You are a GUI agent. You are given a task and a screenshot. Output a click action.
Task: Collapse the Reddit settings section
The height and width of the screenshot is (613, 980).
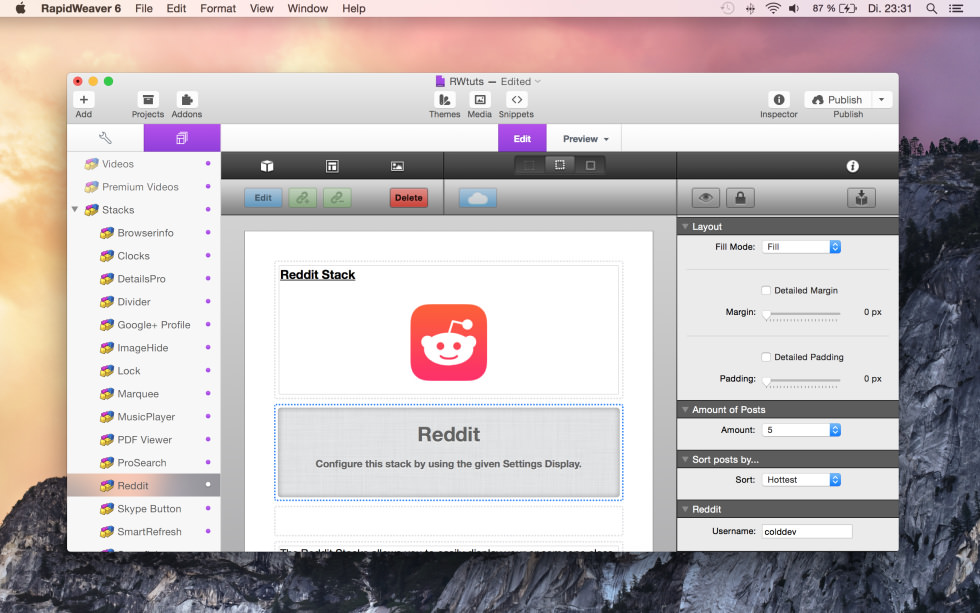coord(686,509)
